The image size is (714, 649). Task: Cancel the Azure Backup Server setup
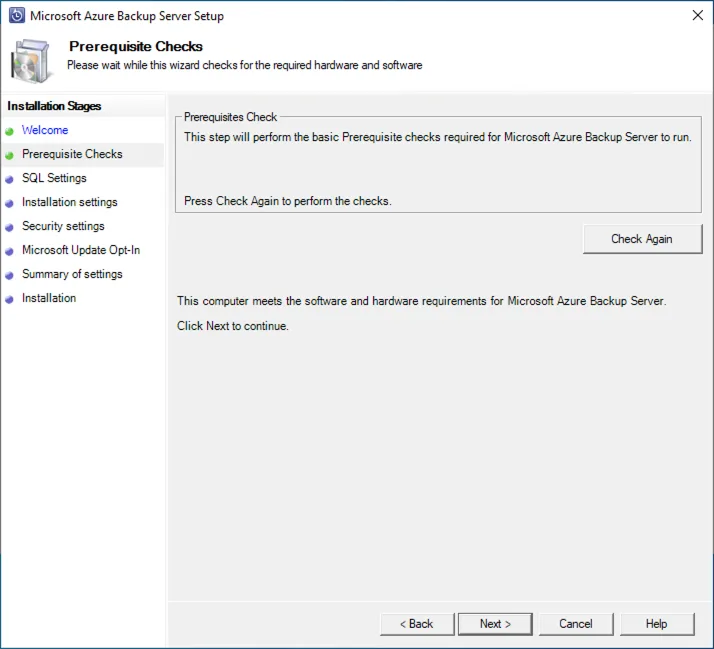[576, 624]
